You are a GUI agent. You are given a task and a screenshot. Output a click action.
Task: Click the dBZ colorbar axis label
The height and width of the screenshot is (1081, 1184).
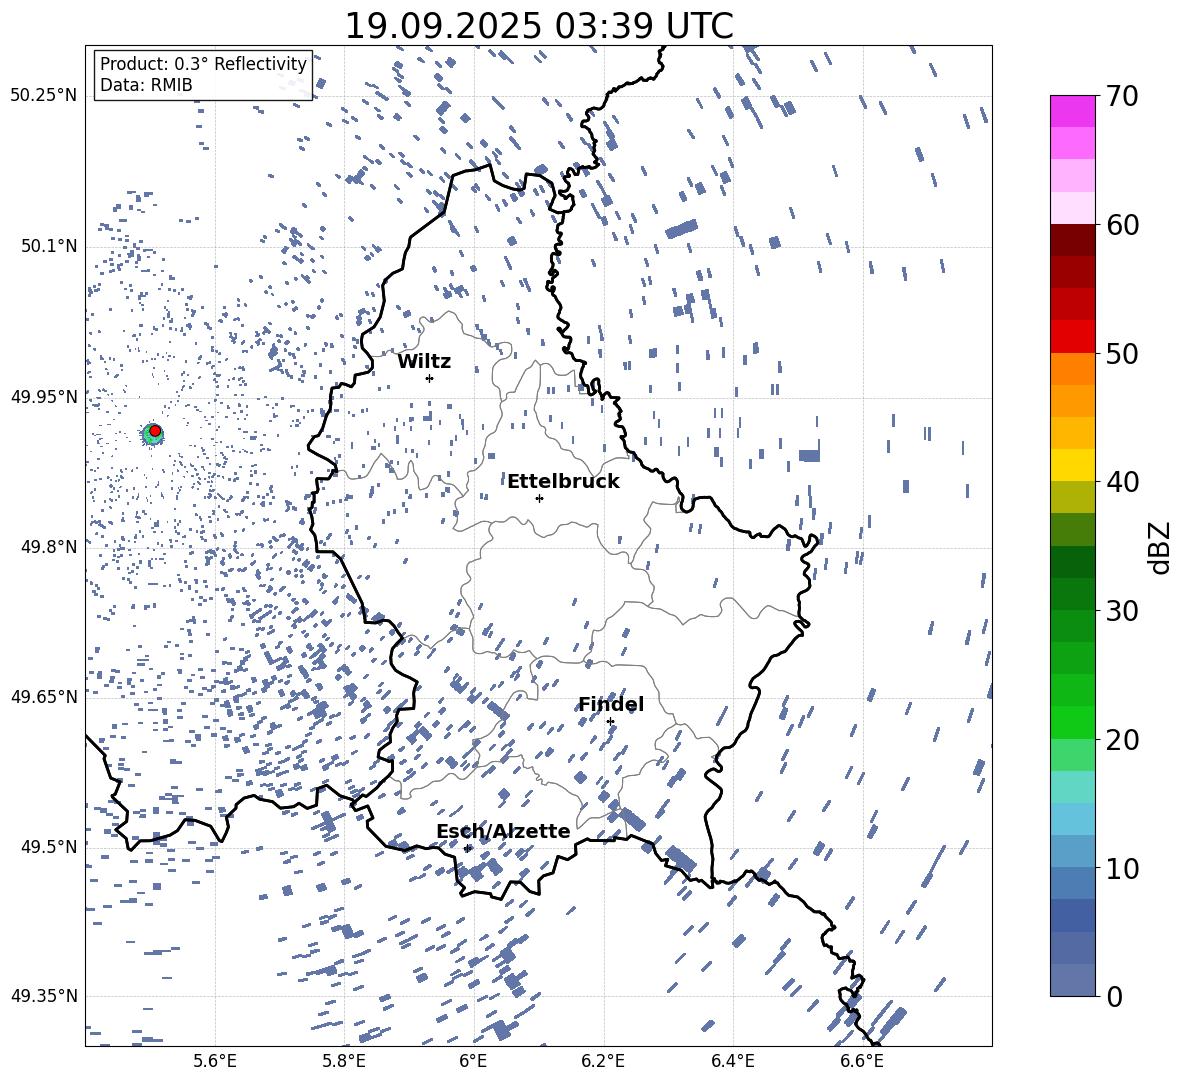(1161, 547)
